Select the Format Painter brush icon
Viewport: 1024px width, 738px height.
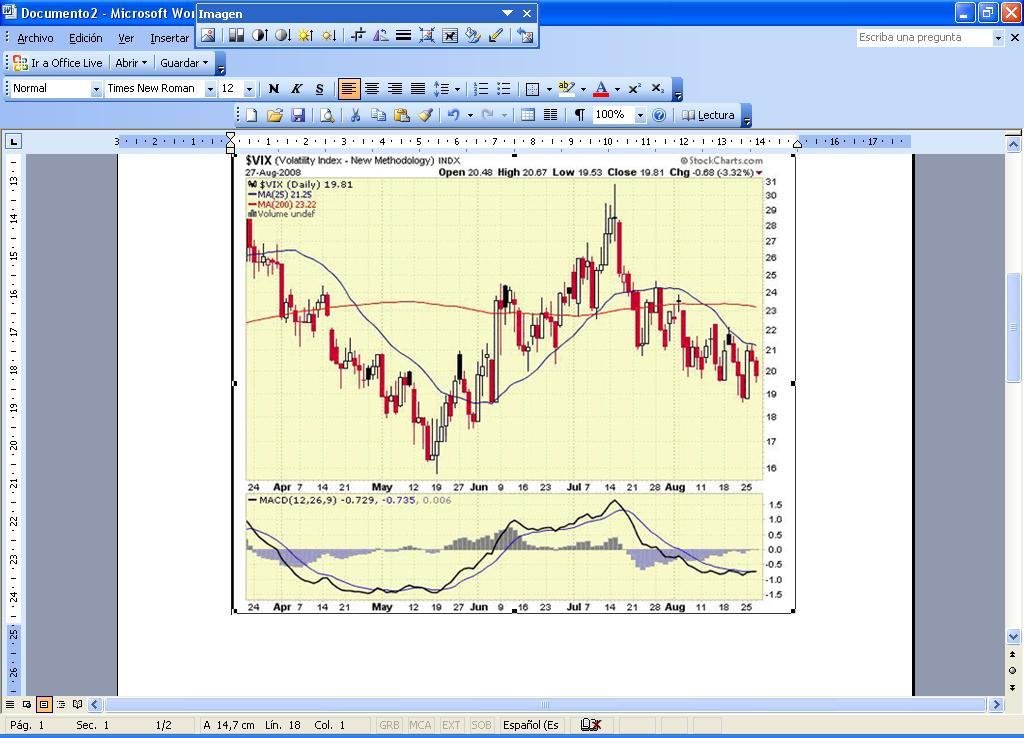pyautogui.click(x=425, y=115)
